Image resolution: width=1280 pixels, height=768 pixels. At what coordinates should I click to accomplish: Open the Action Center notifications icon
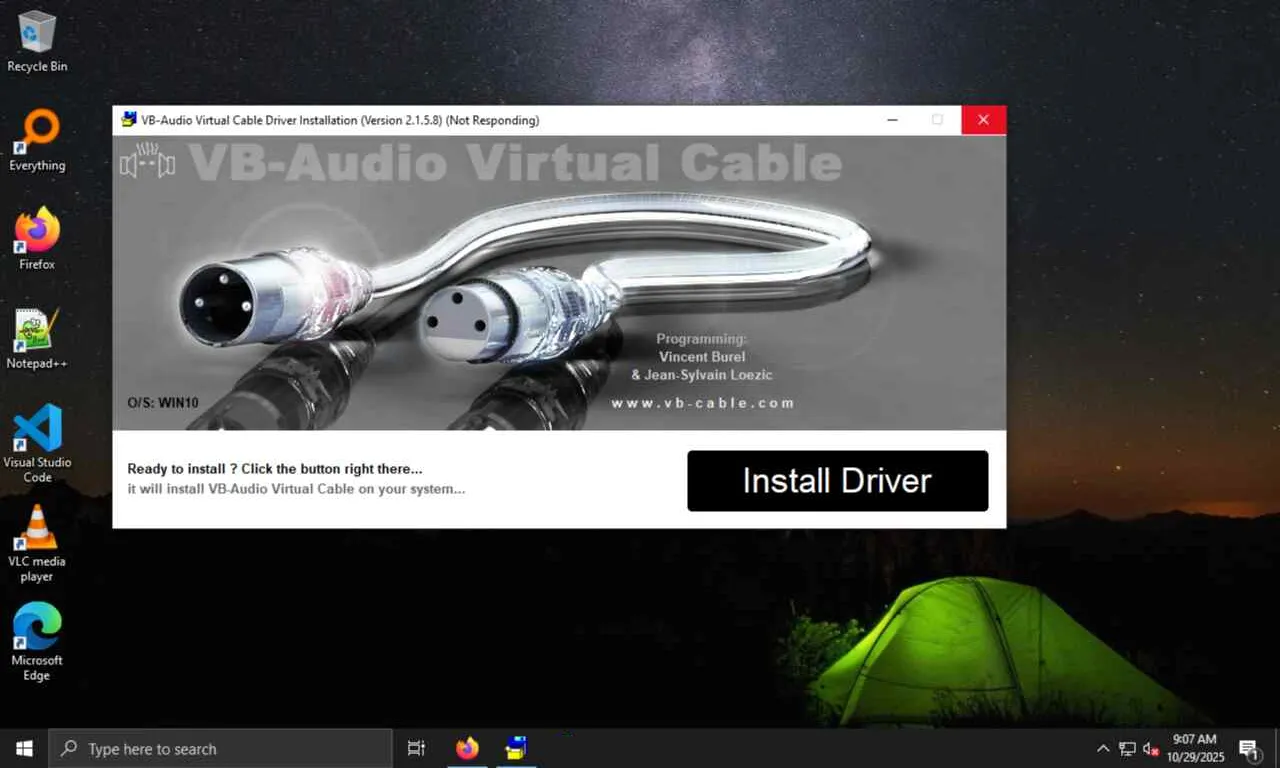click(x=1249, y=748)
